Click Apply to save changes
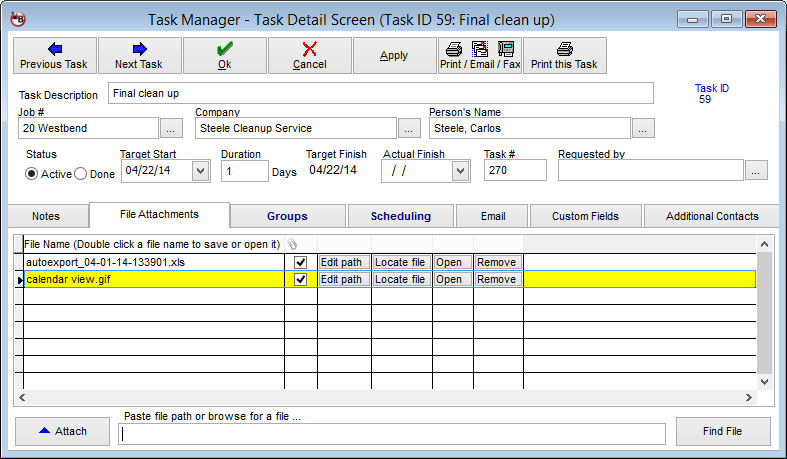 tap(394, 55)
